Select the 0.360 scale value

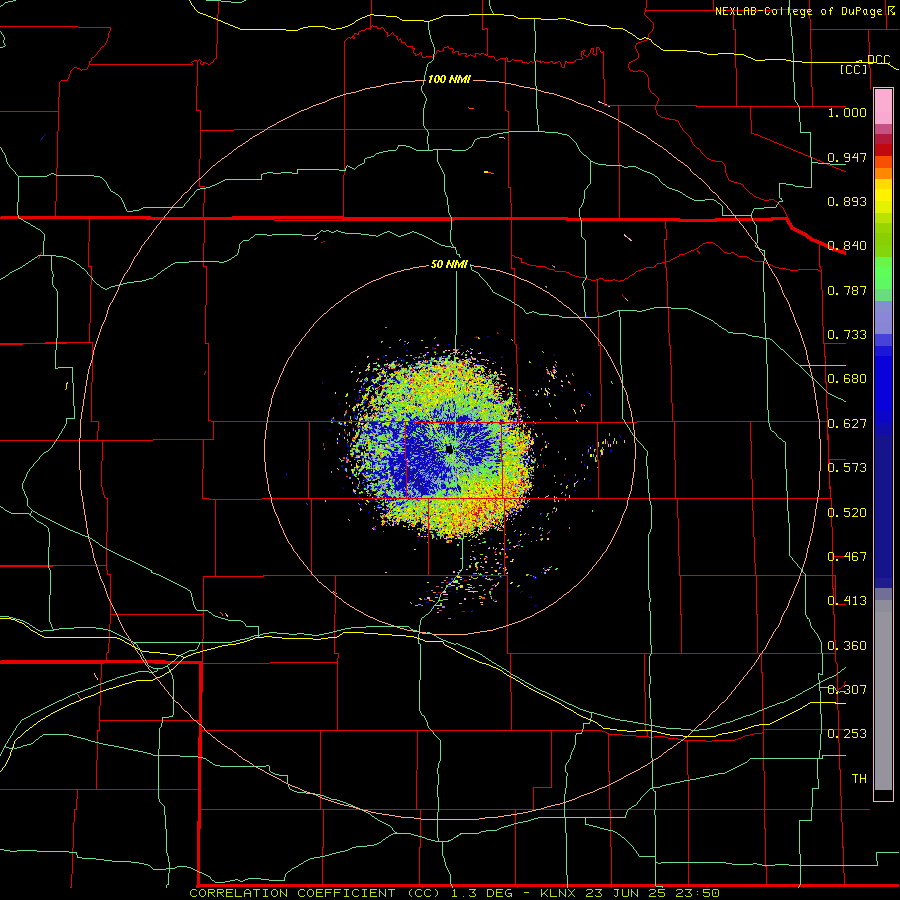847,646
